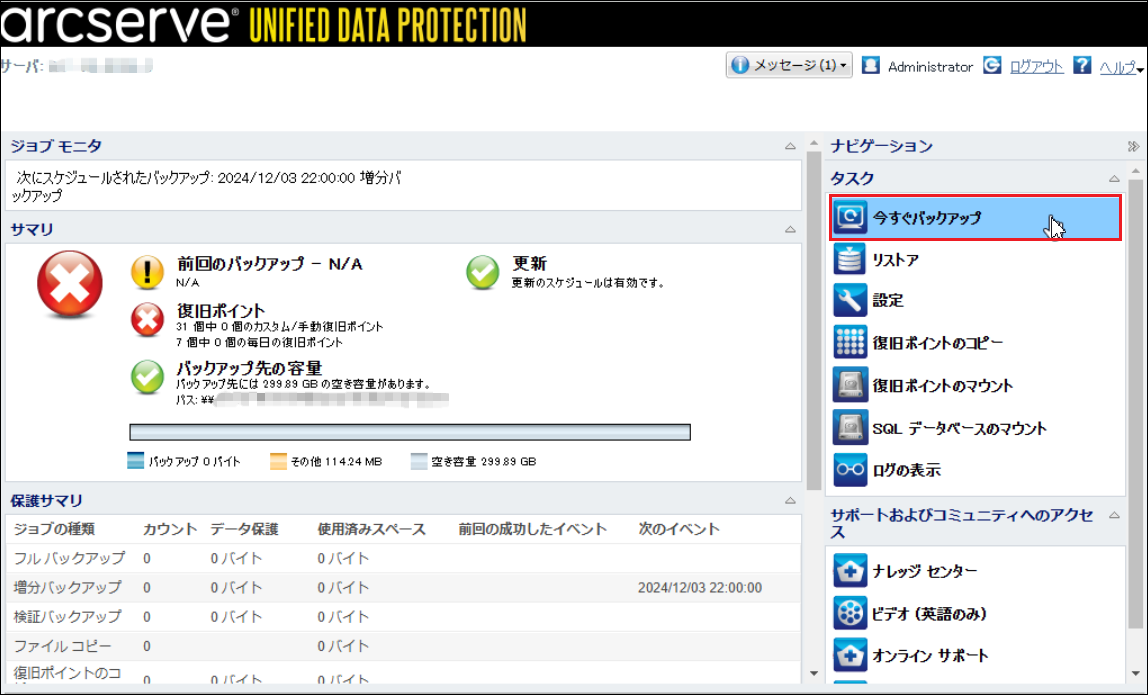Select the 設定 task label

888,300
